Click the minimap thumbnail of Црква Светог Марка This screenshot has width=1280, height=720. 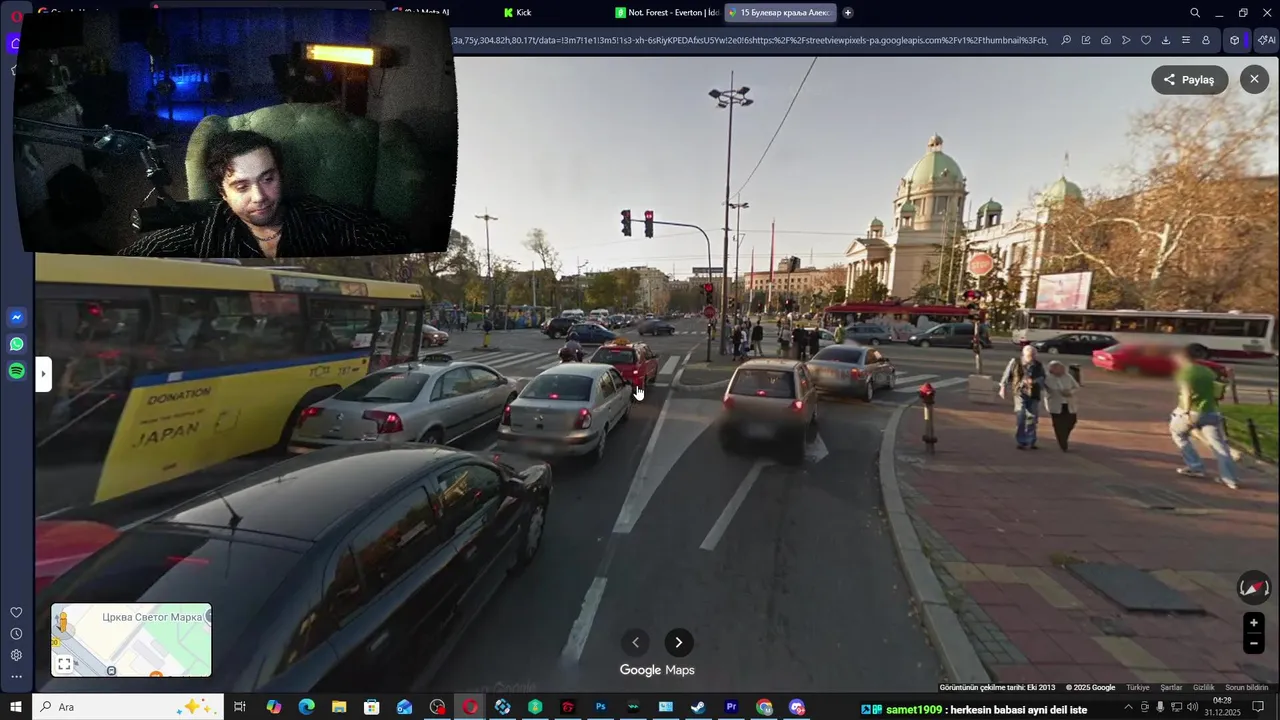tap(131, 640)
